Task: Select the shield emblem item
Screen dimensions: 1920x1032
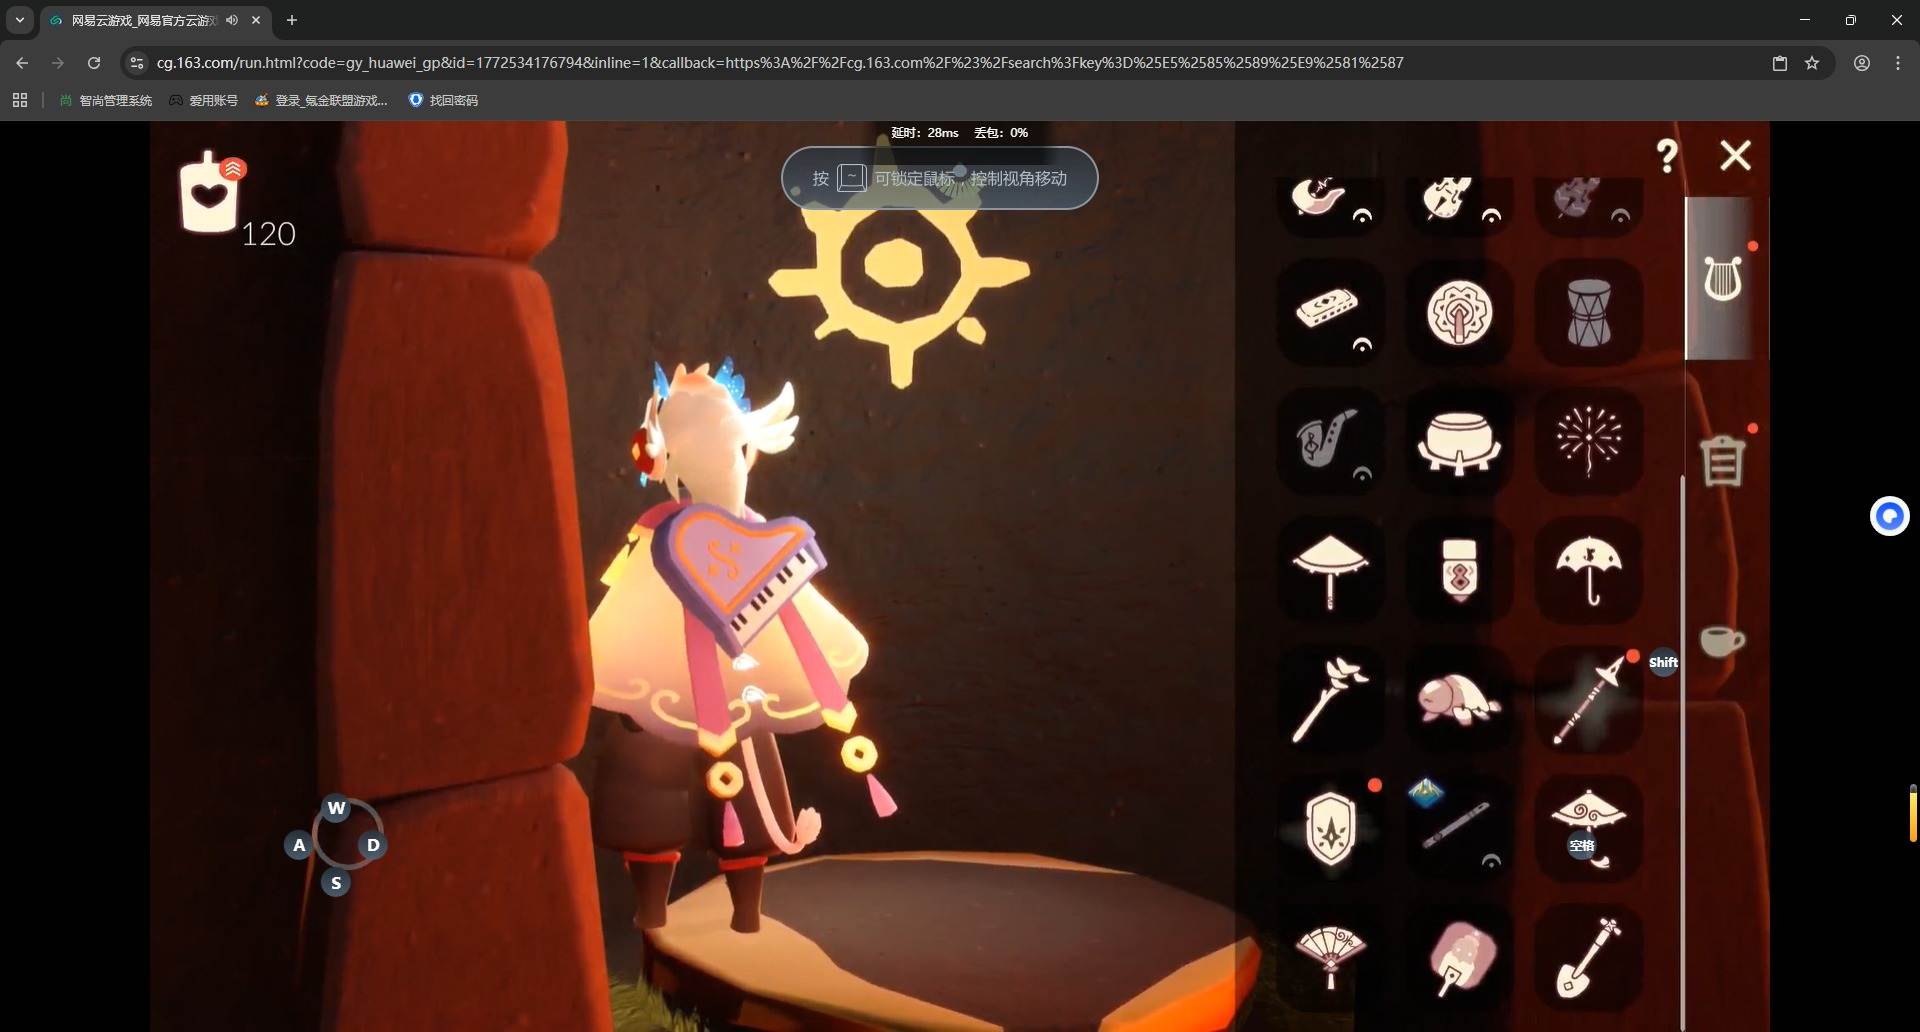Action: pyautogui.click(x=1329, y=828)
